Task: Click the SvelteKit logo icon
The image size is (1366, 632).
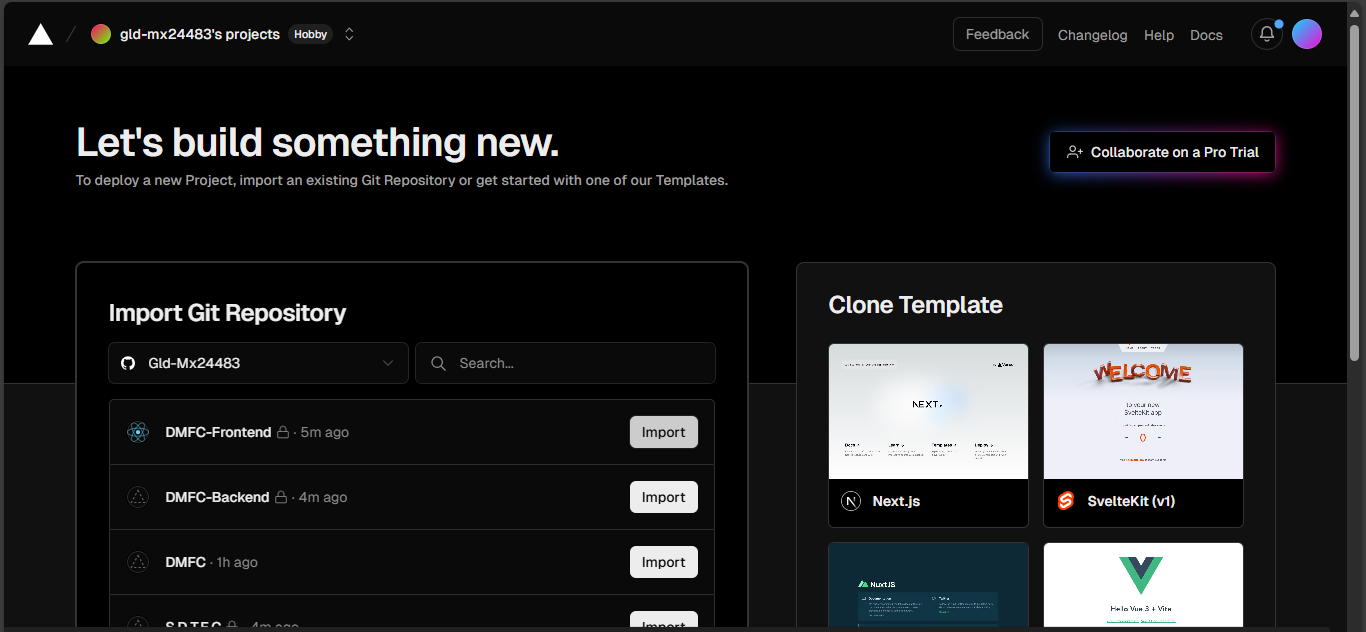Action: point(1065,501)
